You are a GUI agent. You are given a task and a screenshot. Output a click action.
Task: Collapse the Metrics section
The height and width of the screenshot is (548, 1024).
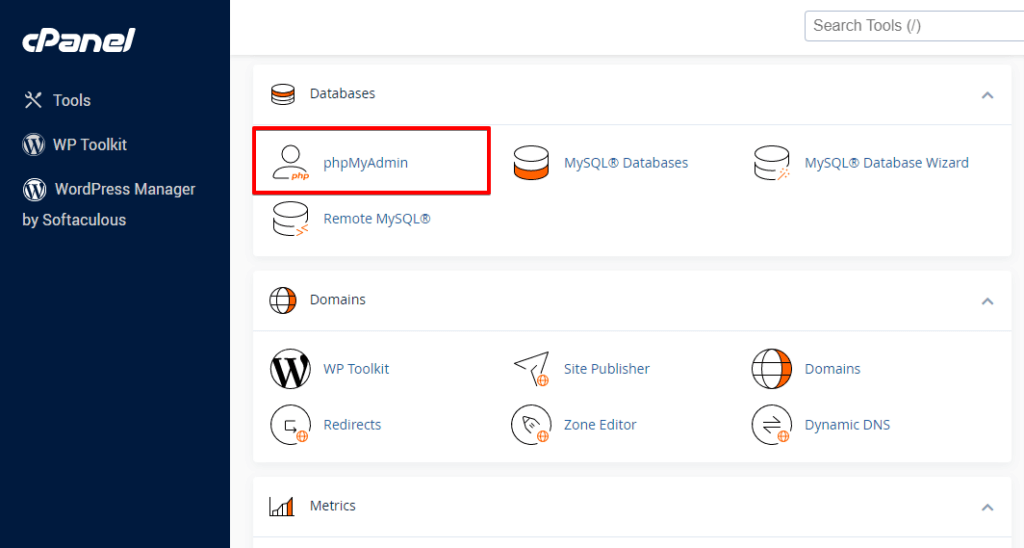tap(987, 508)
